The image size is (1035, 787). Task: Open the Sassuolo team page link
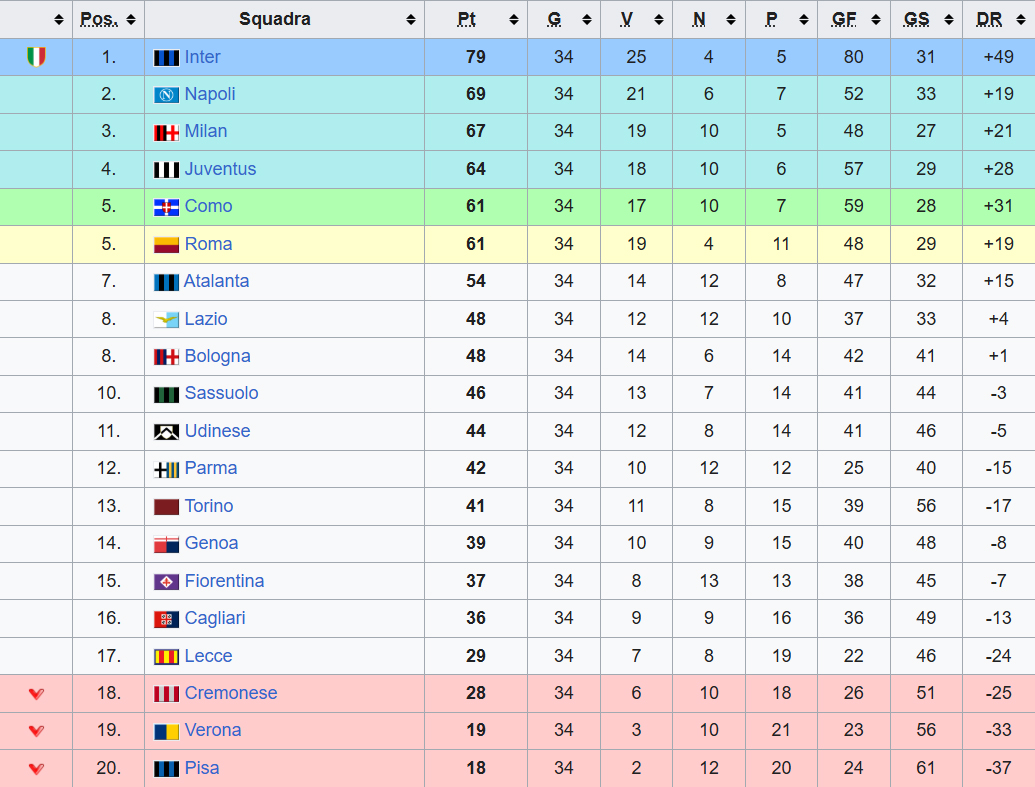pos(221,393)
